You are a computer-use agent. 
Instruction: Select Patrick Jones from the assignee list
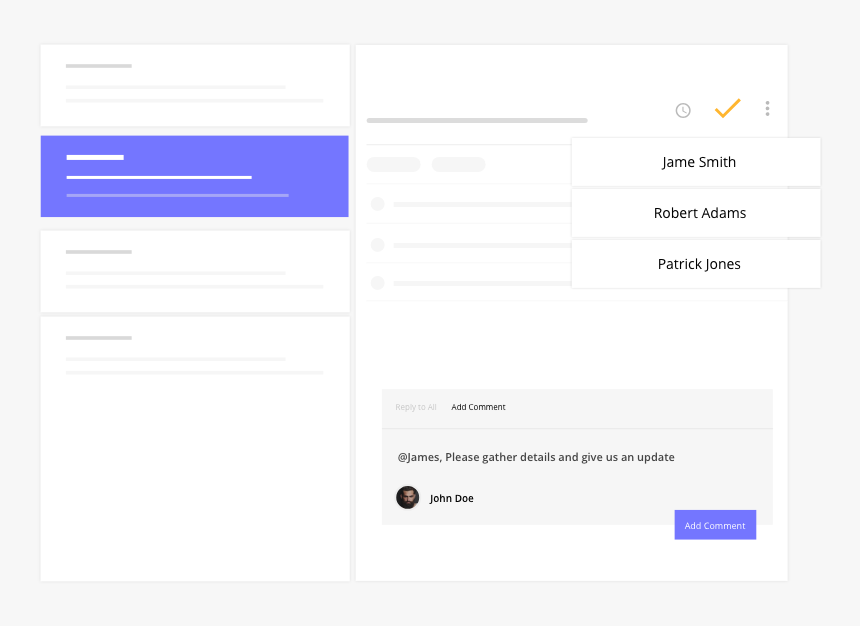698,263
